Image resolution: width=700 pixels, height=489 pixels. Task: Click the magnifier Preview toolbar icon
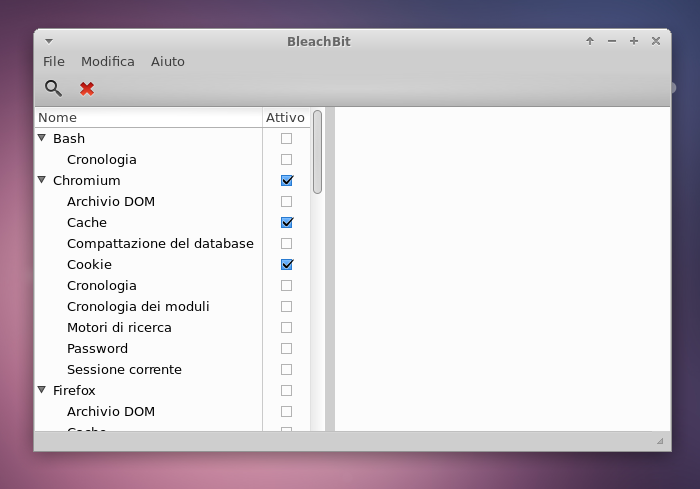[x=53, y=88]
